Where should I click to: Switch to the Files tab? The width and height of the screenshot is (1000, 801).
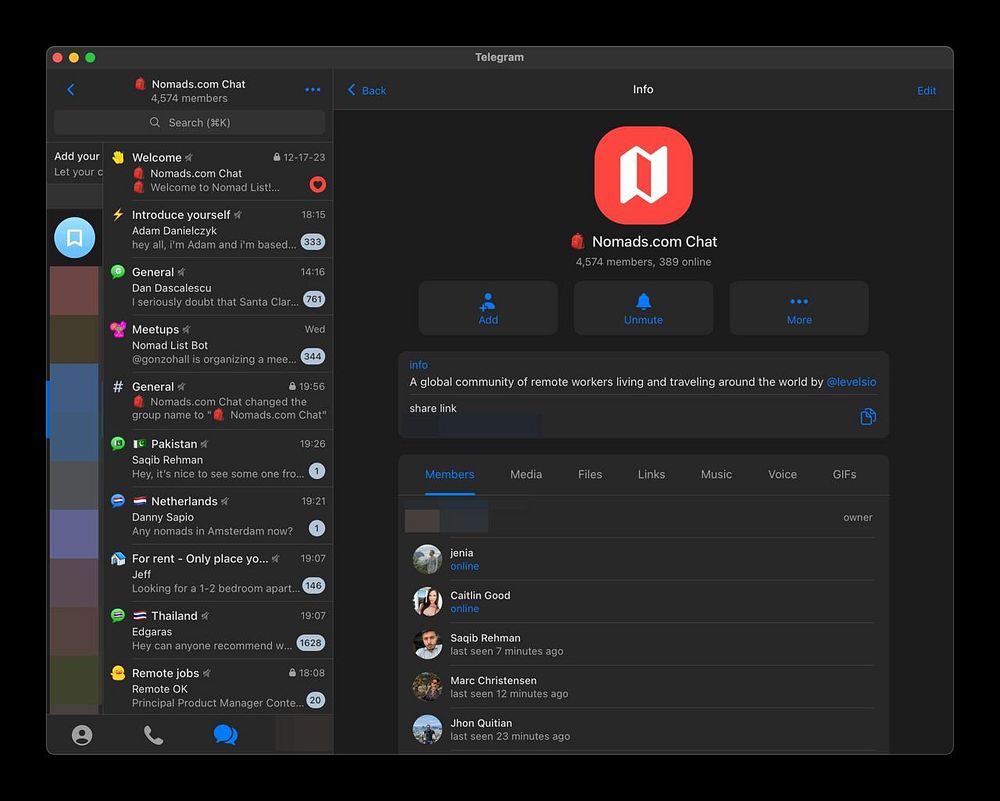pos(589,474)
